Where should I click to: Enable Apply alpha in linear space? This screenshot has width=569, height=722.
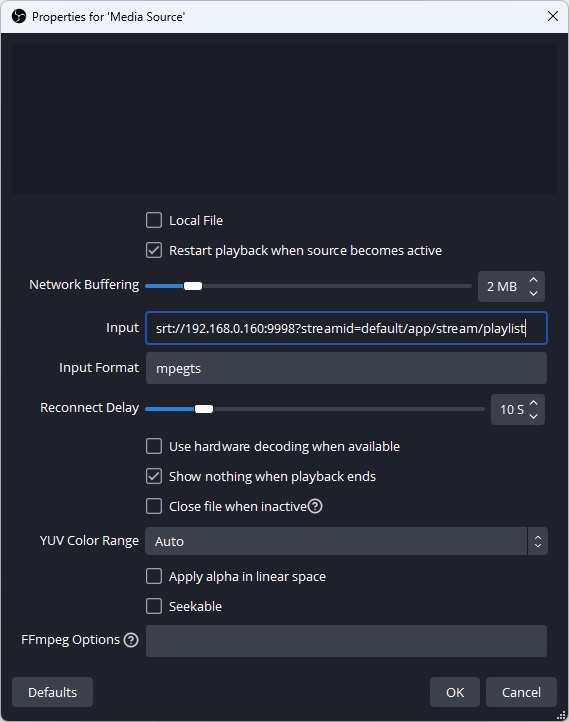(154, 576)
